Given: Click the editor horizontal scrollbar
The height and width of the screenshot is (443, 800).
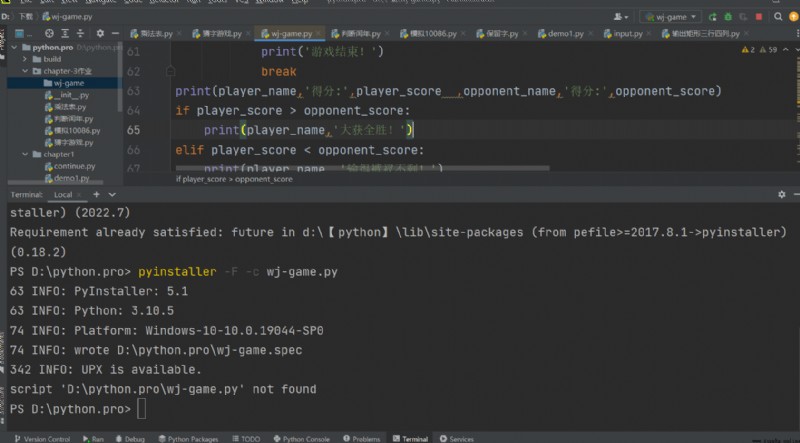Looking at the screenshot, I should (362, 167).
